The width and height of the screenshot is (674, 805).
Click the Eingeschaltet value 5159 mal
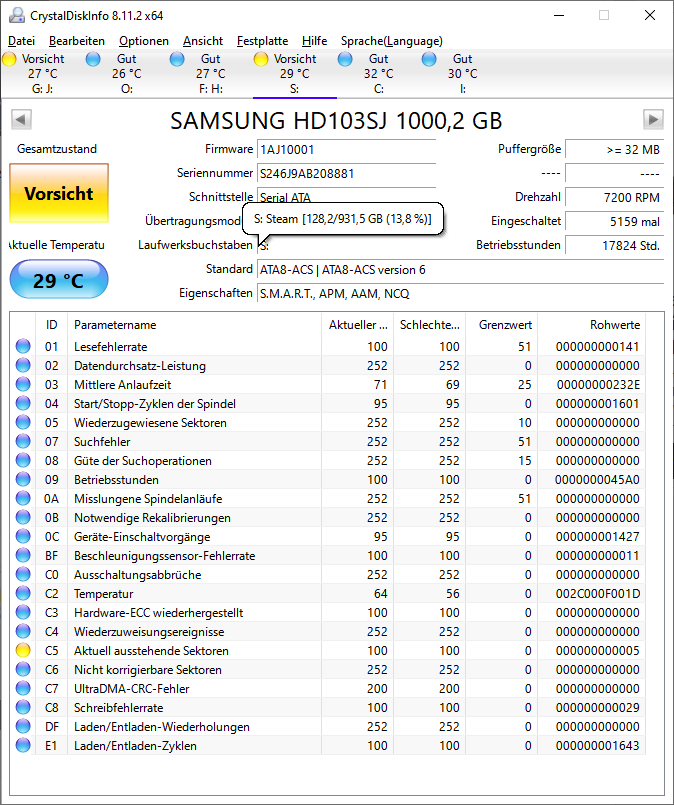click(614, 221)
